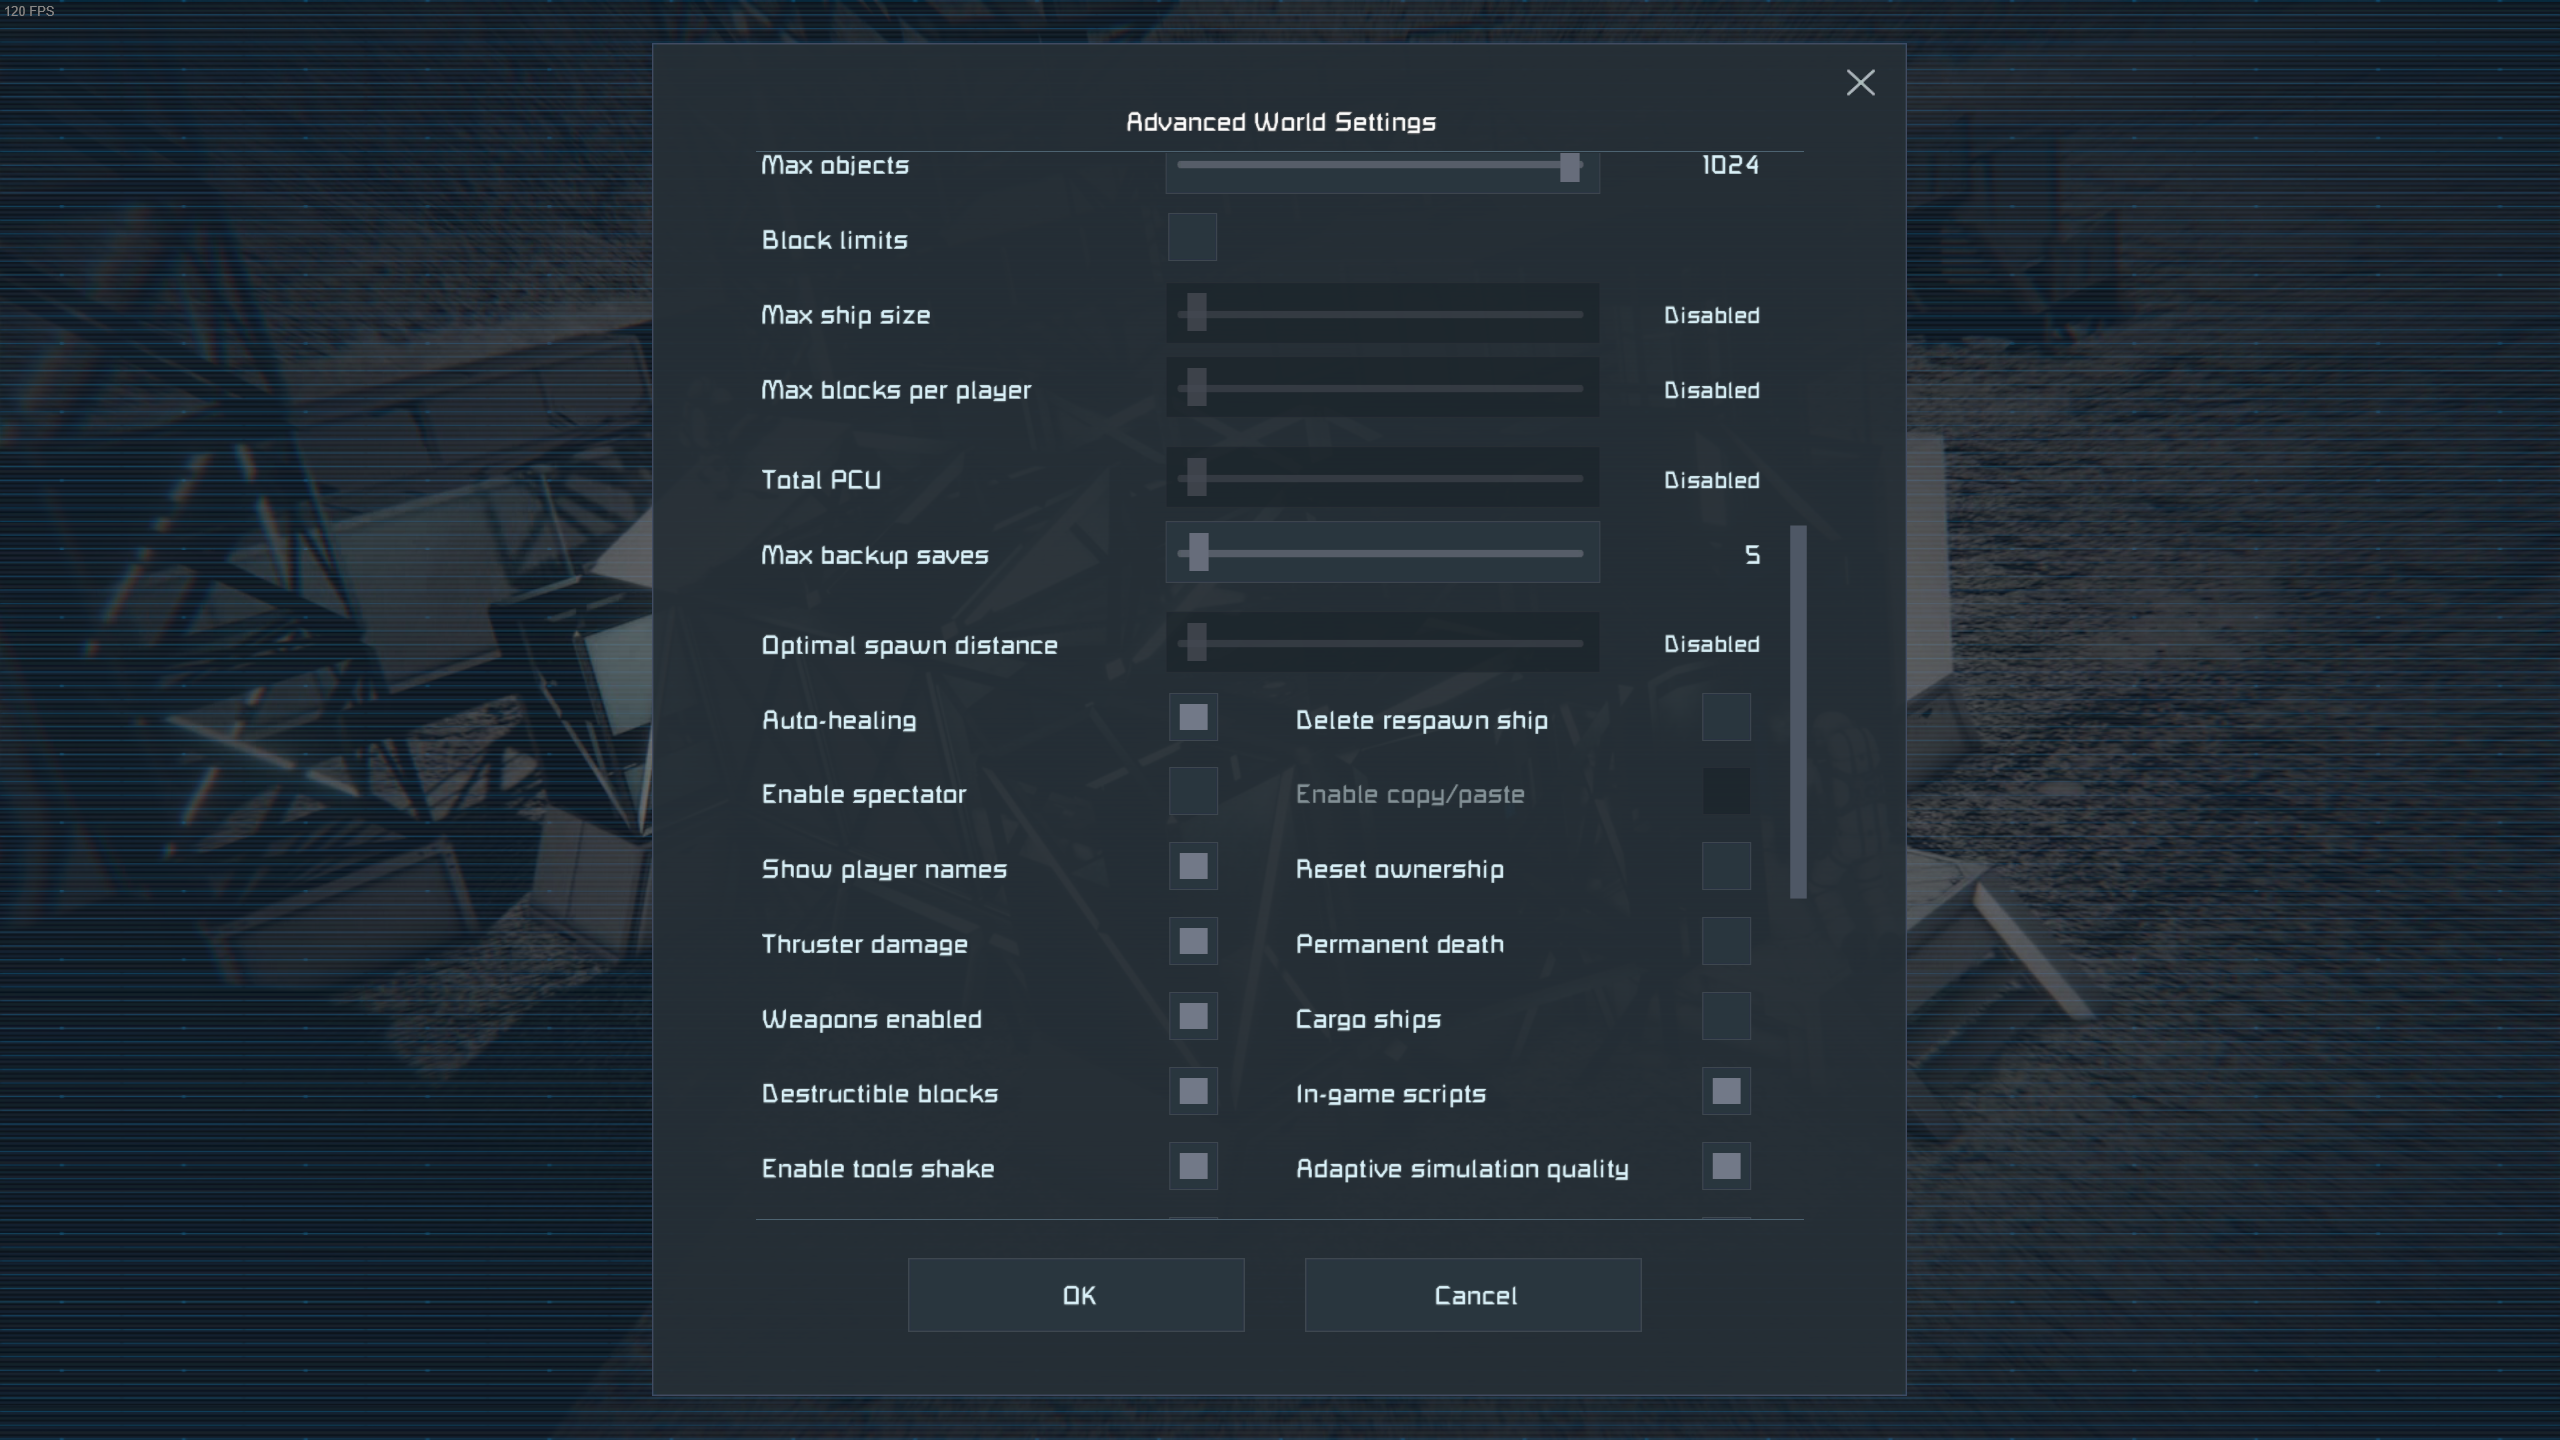The image size is (2560, 1440).
Task: Toggle the Auto-healing checkbox
Action: pyautogui.click(x=1193, y=717)
